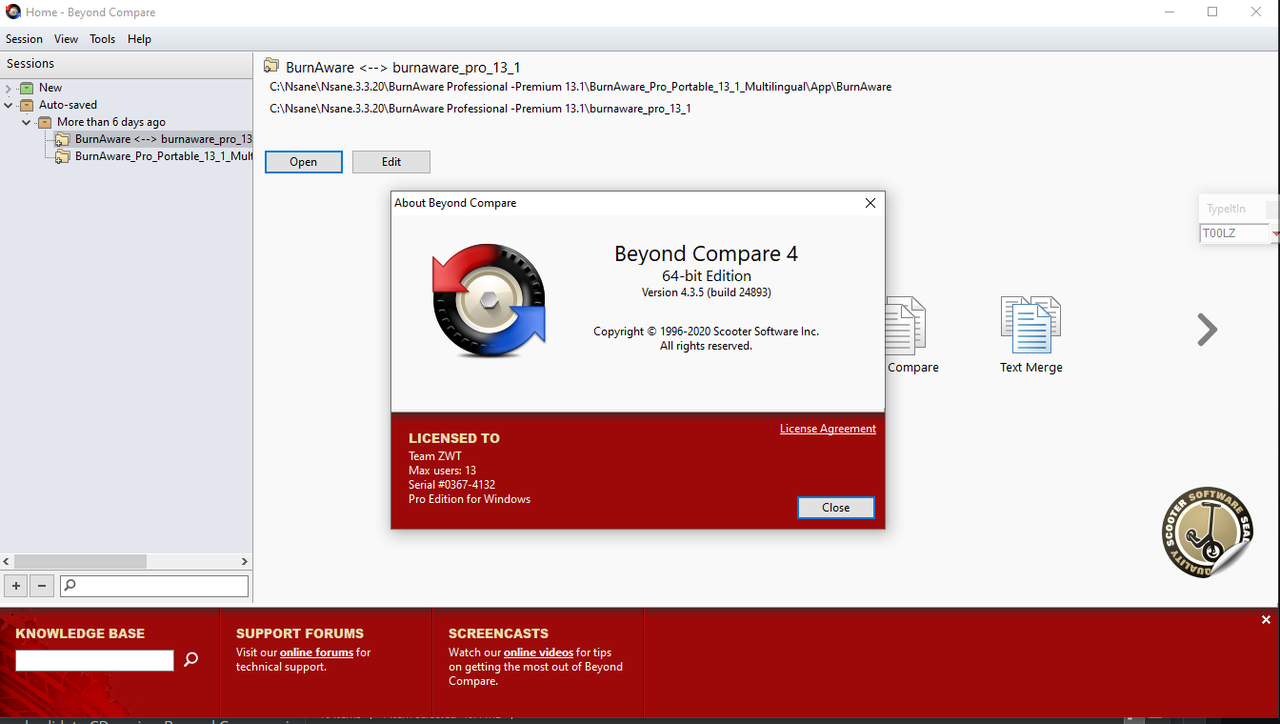1280x724 pixels.
Task: Click the sessions scrollbar left arrow
Action: (x=6, y=562)
